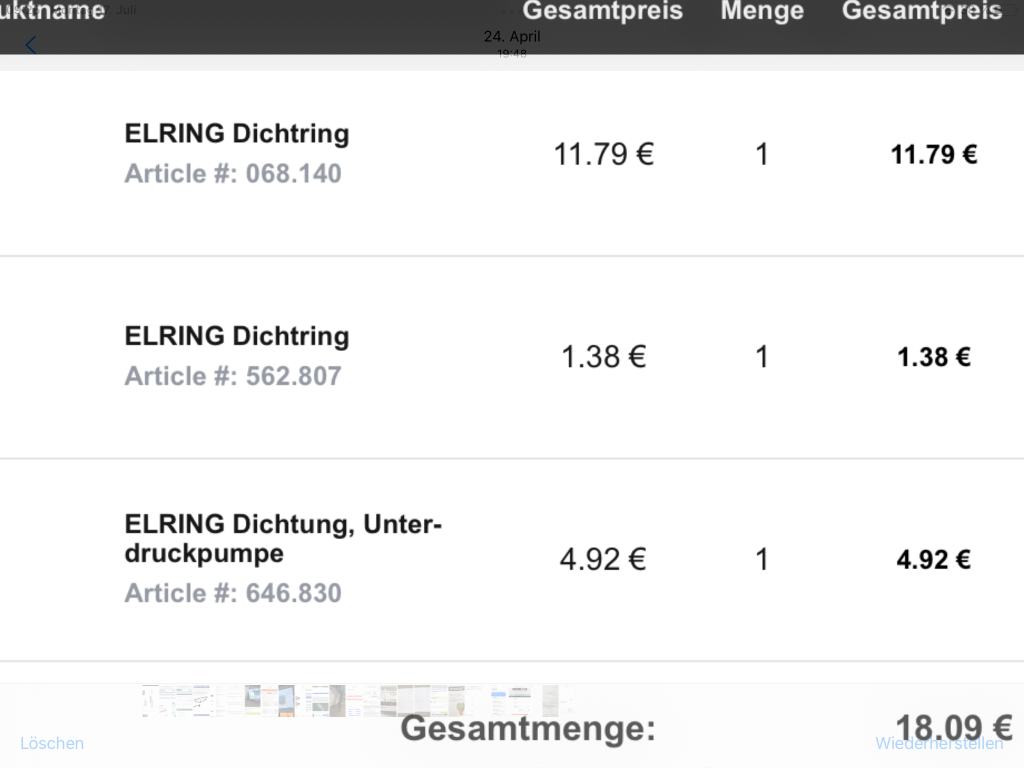Tap the non-bold 1.38 € unit price

[x=604, y=357]
